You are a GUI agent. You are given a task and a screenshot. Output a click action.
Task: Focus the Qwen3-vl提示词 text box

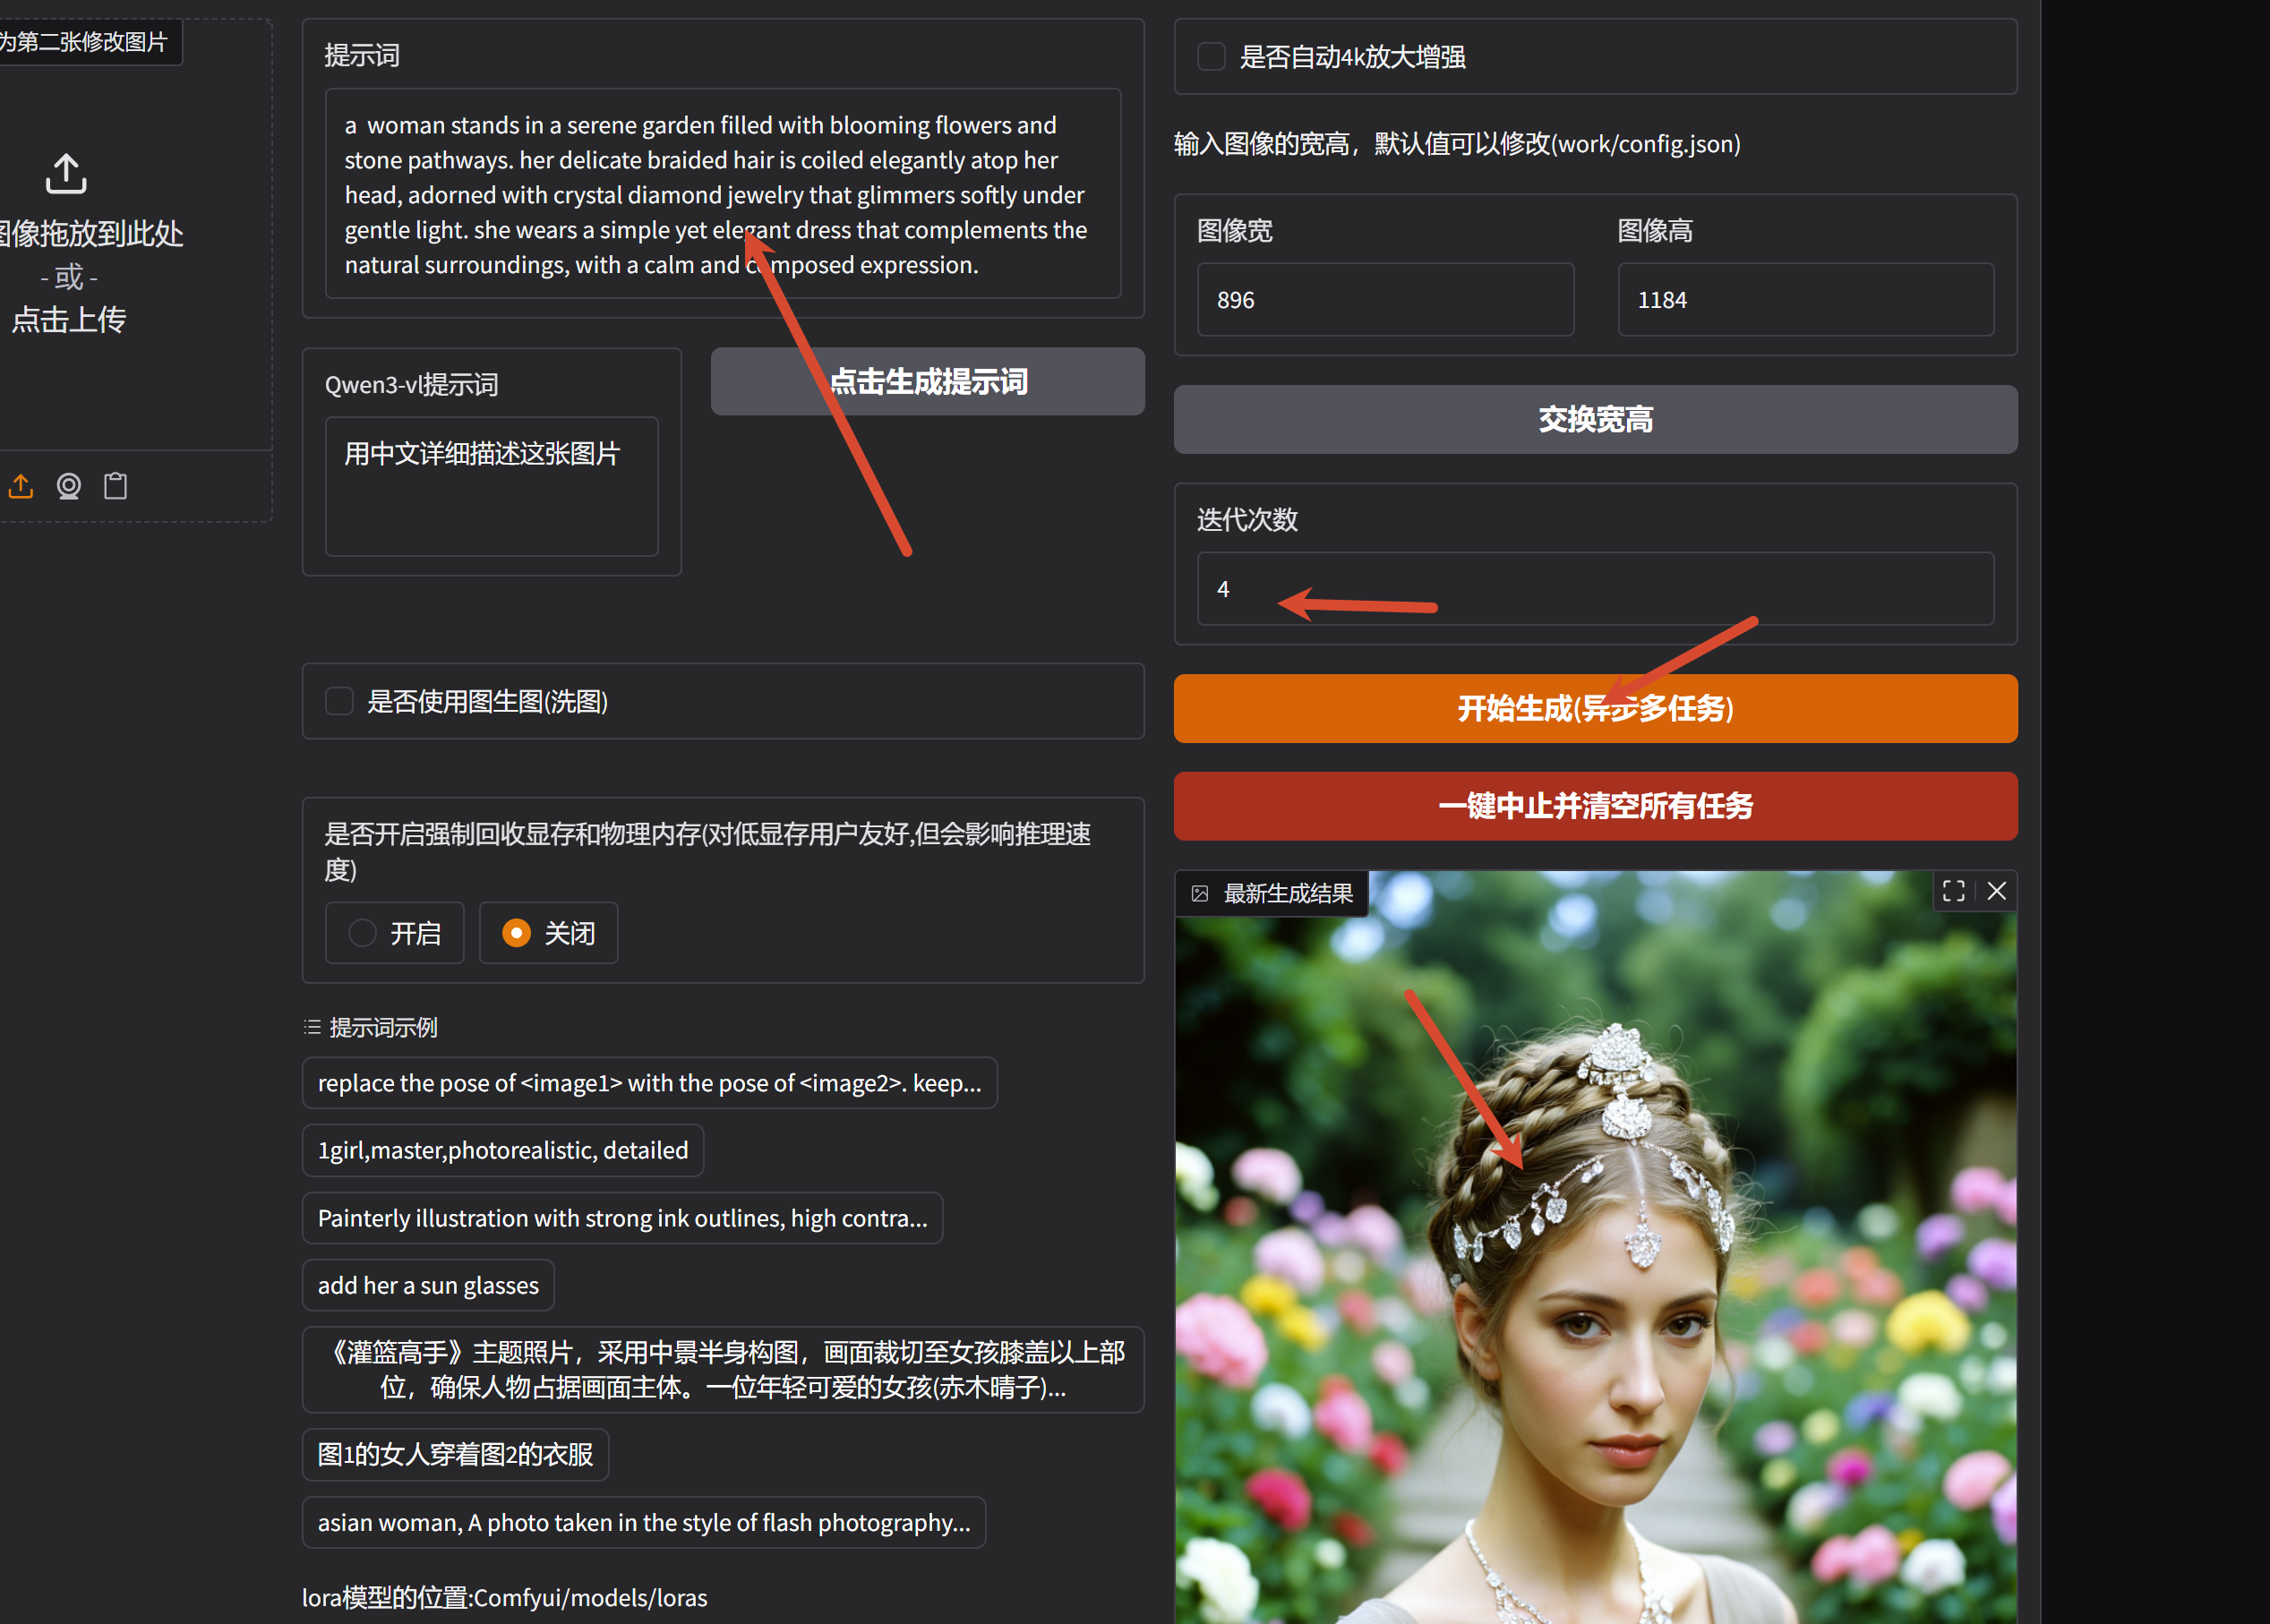pos(491,486)
